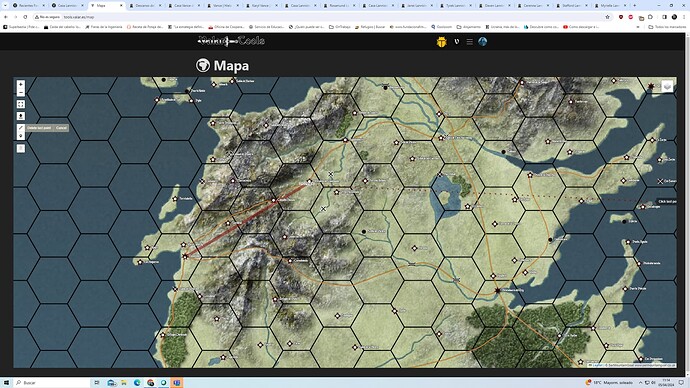
Task: Expand the map layers control
Action: tap(667, 86)
